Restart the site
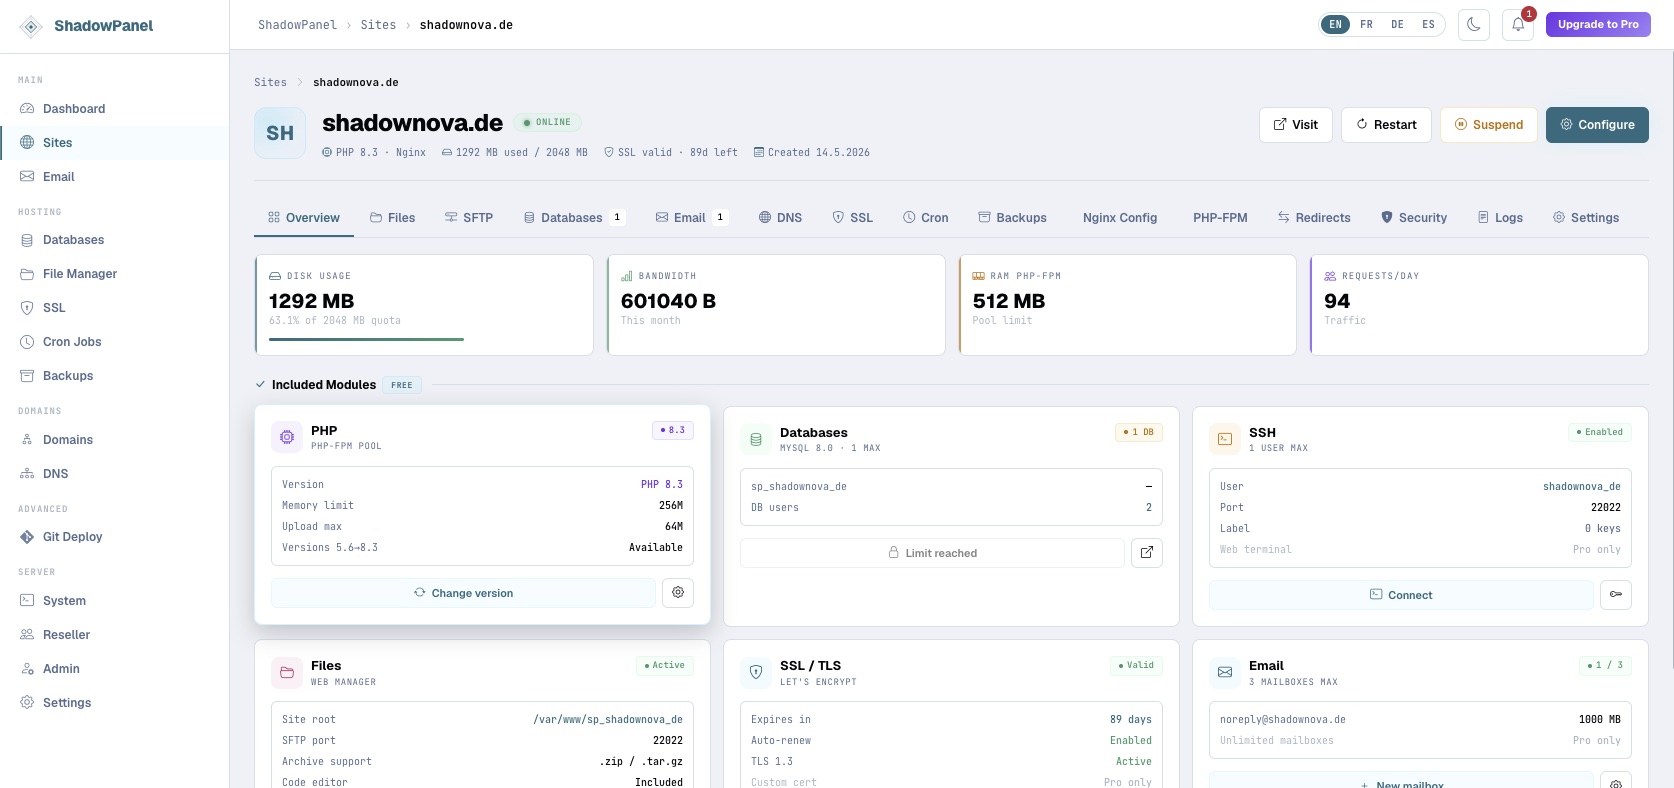The image size is (1674, 788). coord(1386,125)
